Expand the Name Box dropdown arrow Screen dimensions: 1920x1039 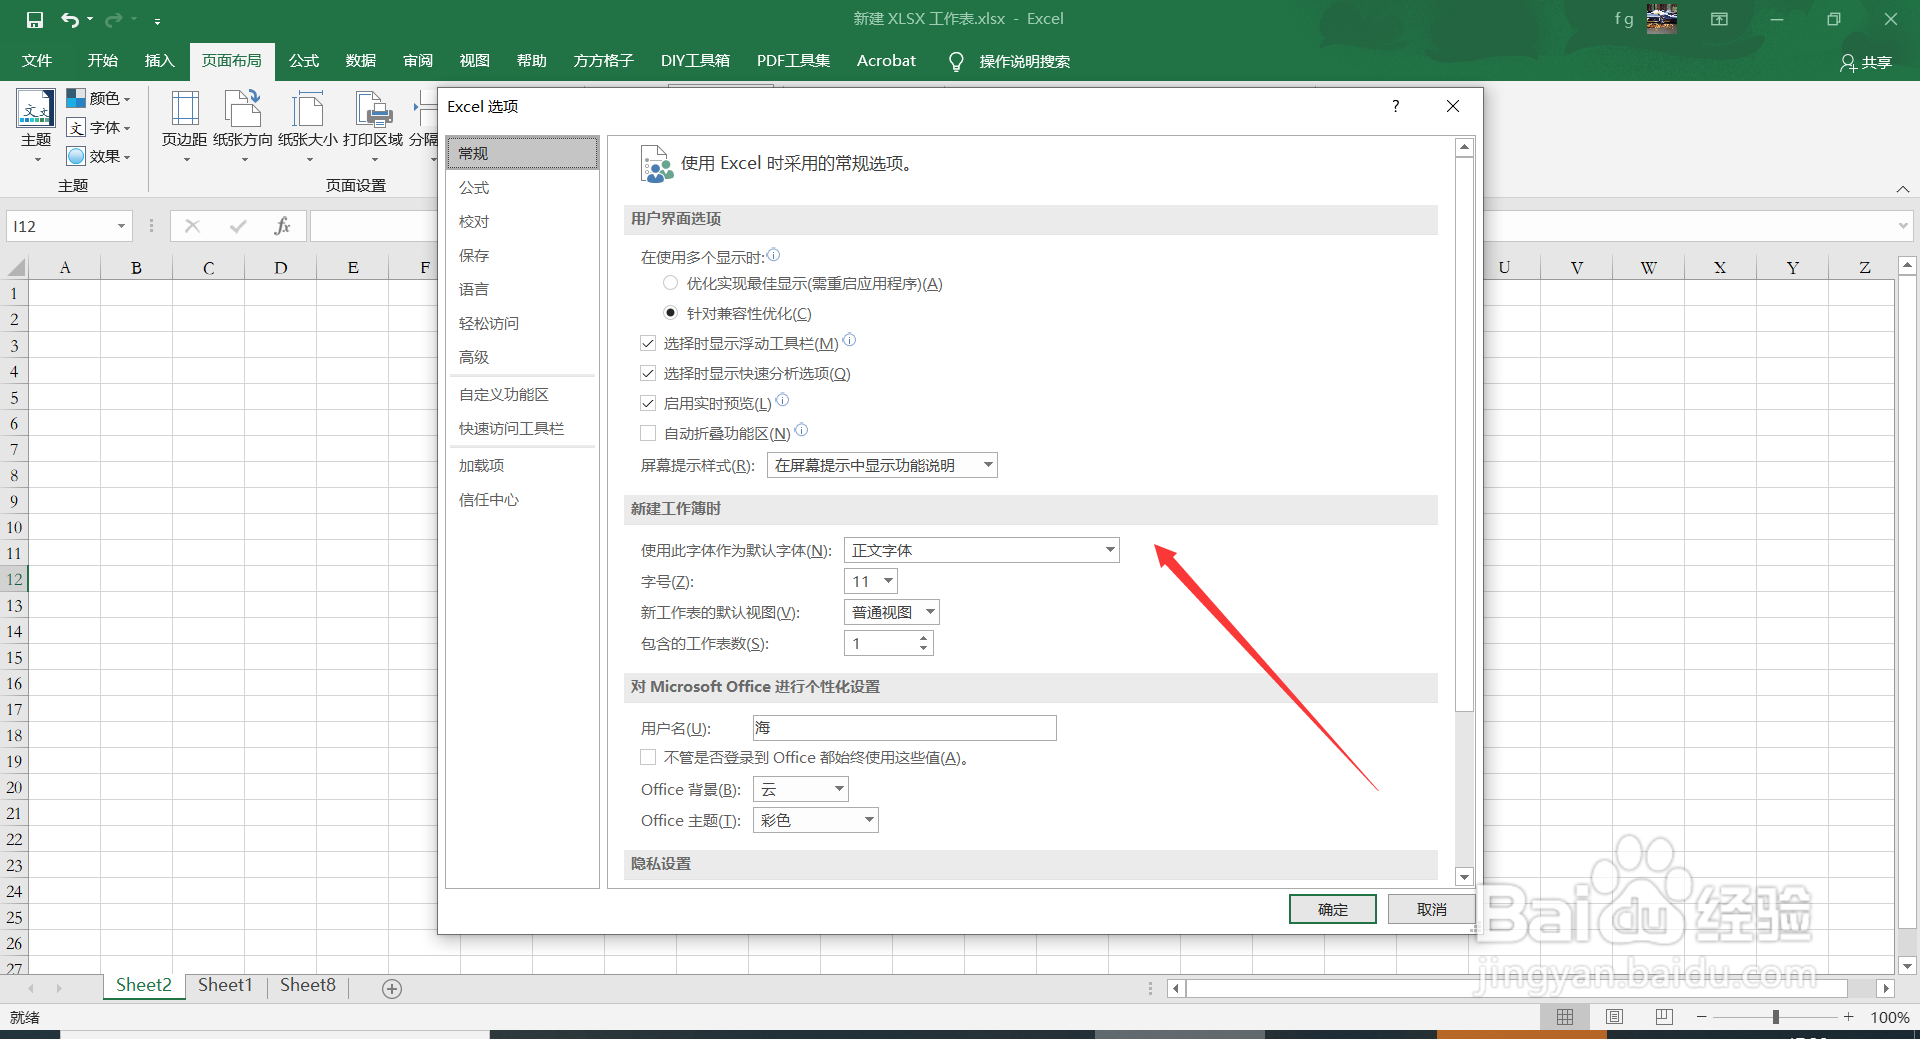pyautogui.click(x=121, y=226)
